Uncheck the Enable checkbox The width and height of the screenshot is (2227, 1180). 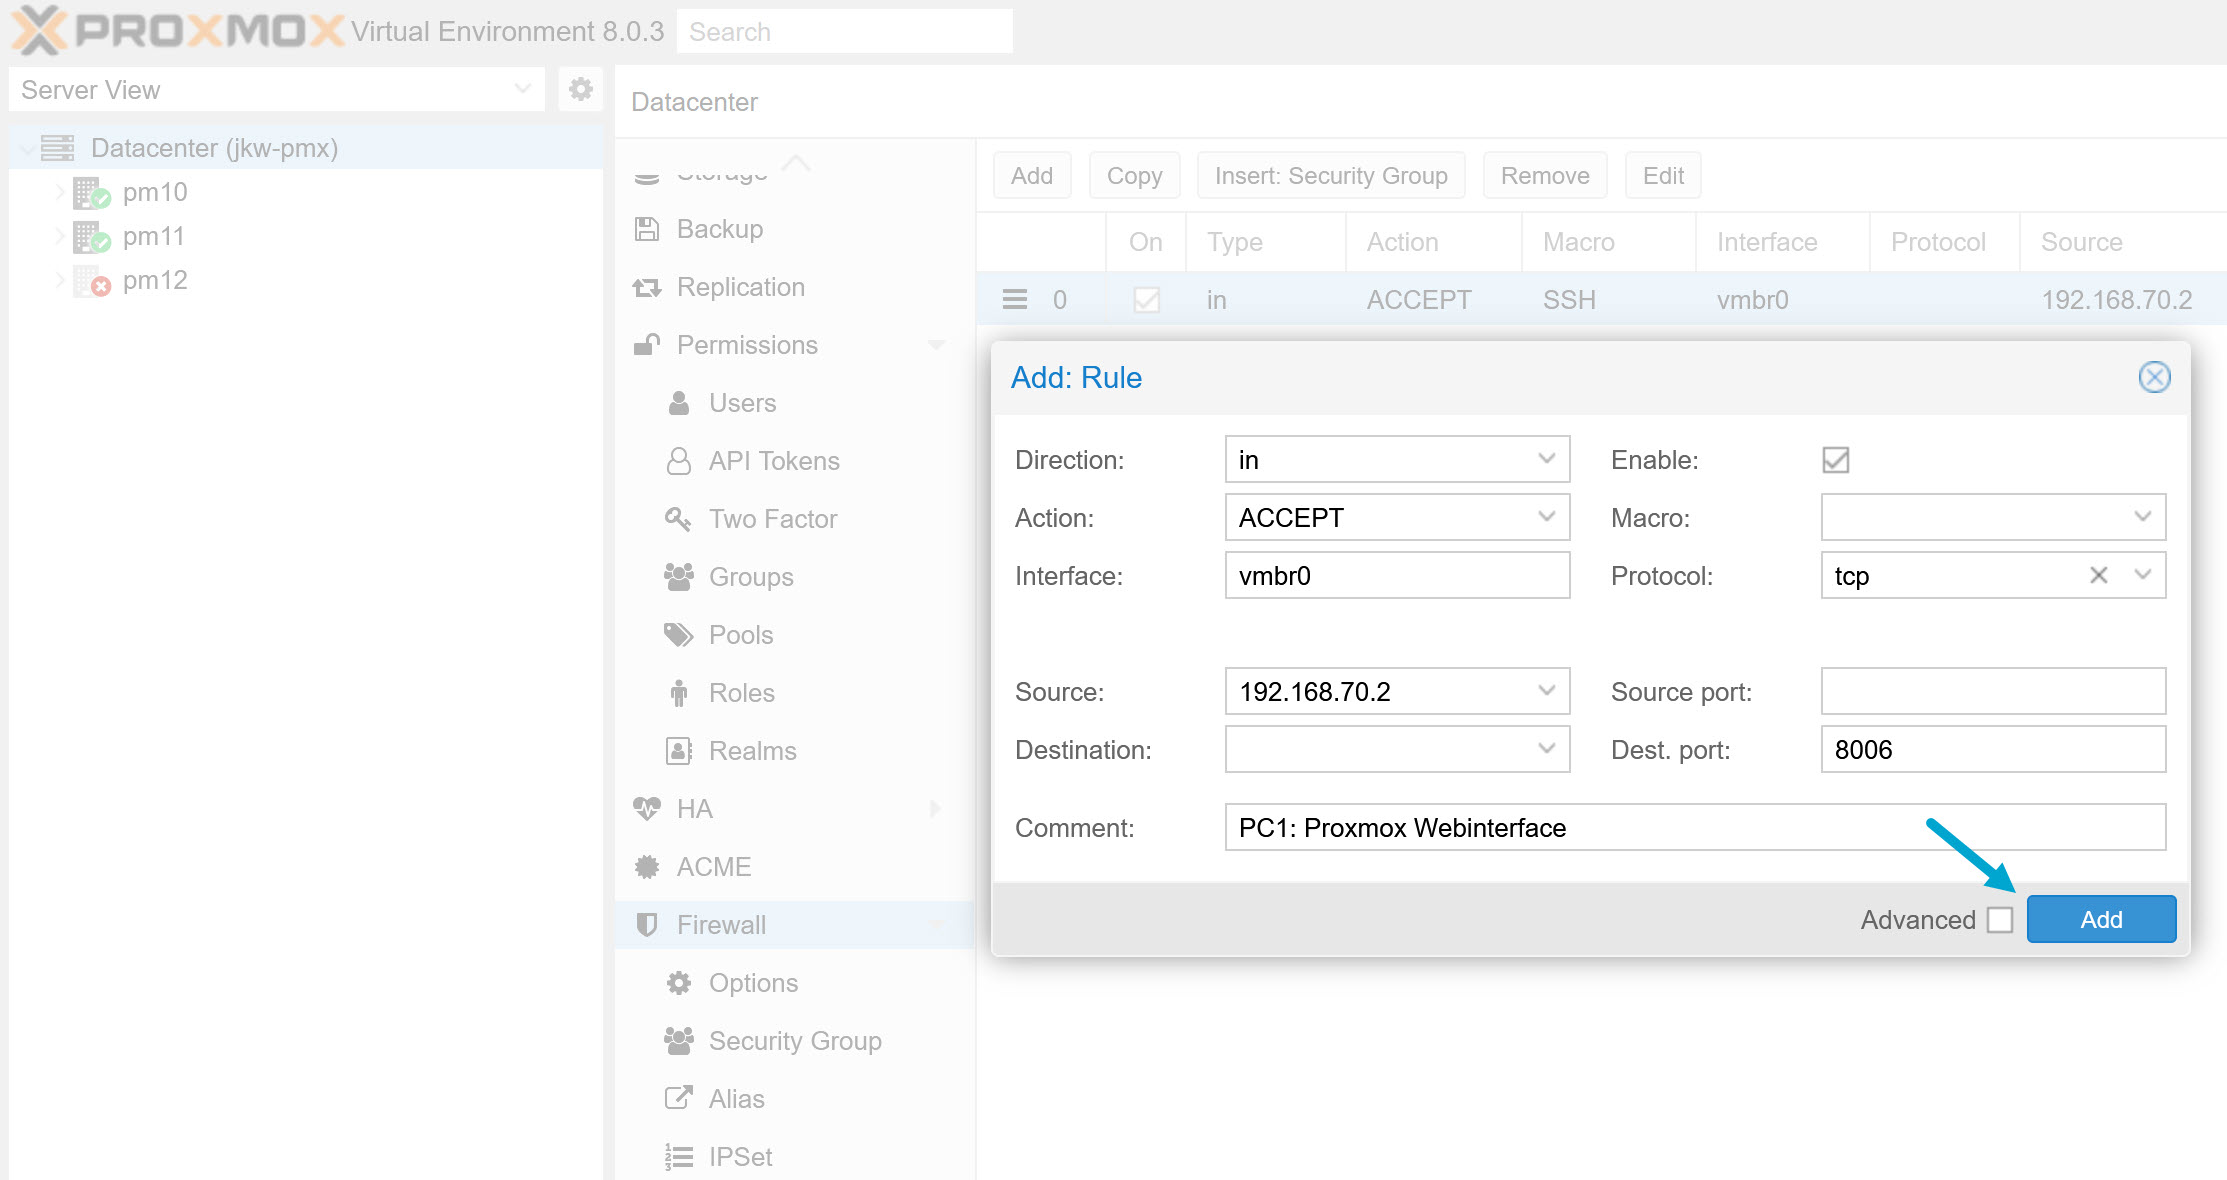click(1834, 459)
